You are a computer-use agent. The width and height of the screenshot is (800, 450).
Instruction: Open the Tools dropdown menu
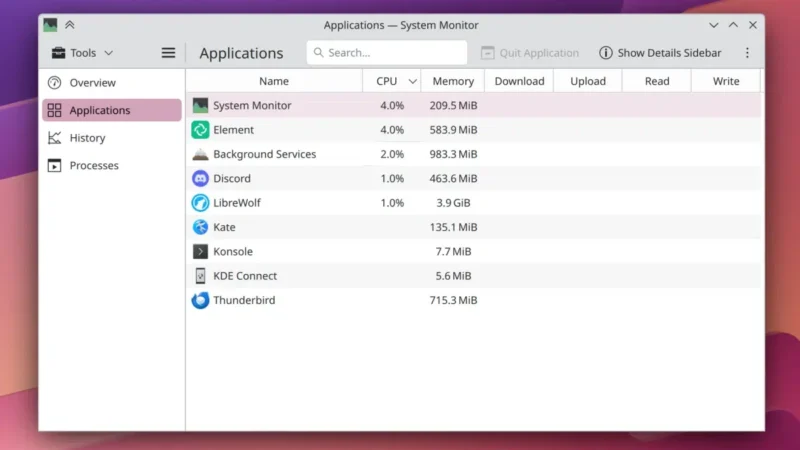[82, 53]
